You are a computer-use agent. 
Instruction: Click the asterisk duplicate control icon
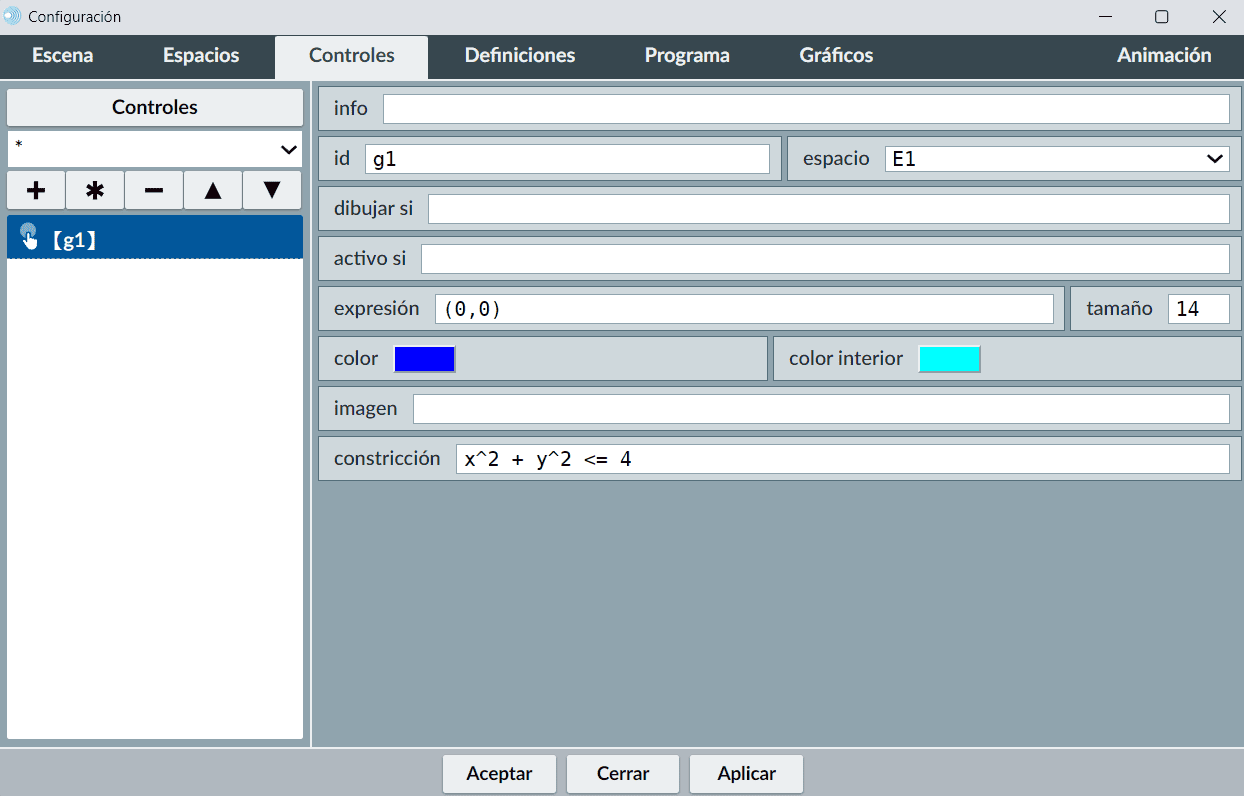(x=95, y=190)
